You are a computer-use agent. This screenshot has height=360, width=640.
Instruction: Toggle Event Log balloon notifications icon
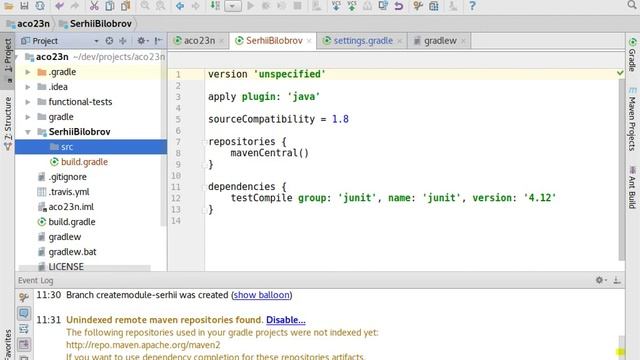(24, 313)
